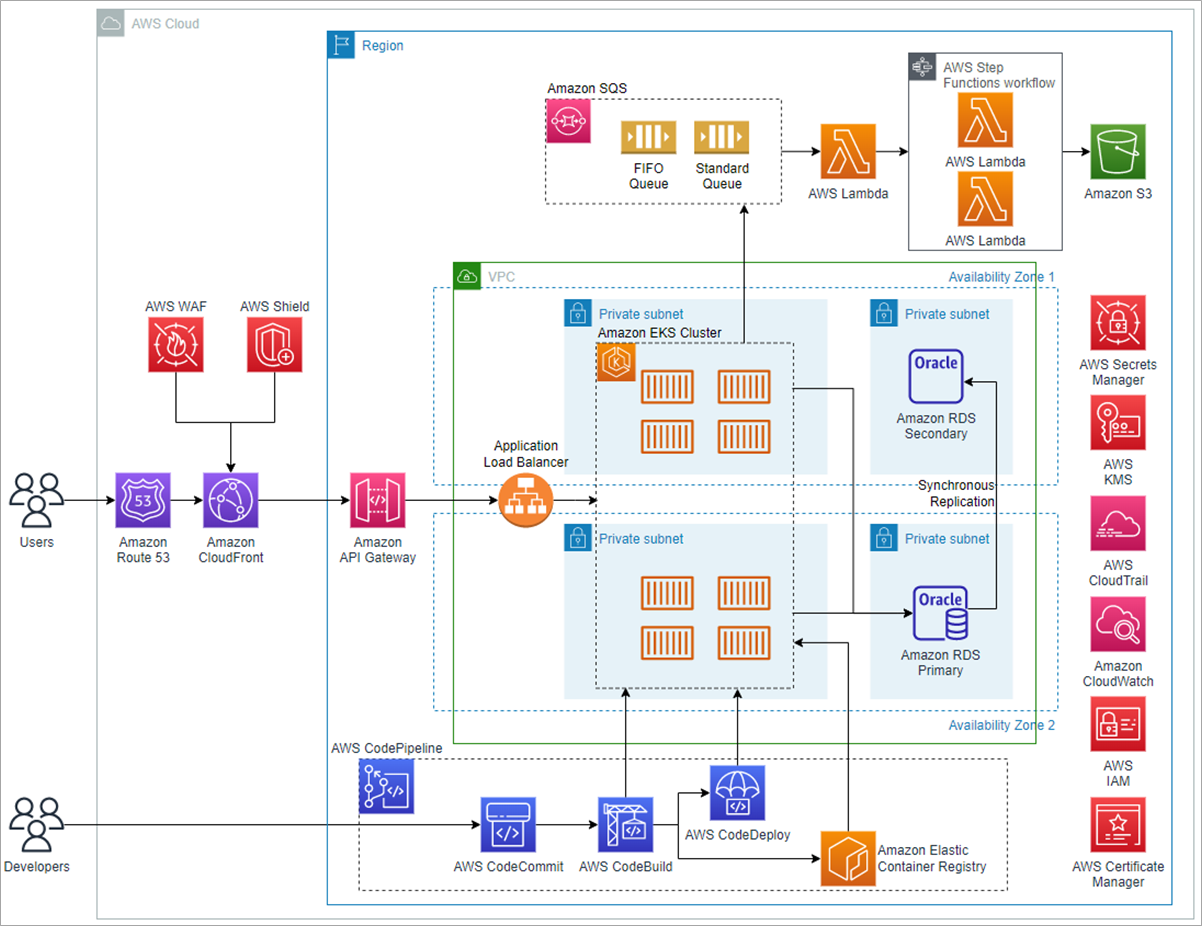Select the AWS CodeDeploy icon
Viewport: 1202px width, 926px height.
pyautogui.click(x=737, y=793)
